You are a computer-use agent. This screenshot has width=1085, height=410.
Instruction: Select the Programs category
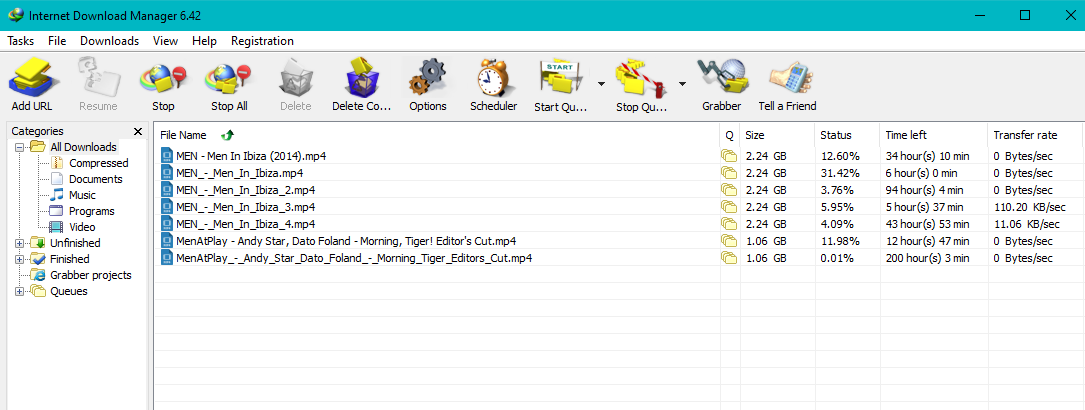91,211
